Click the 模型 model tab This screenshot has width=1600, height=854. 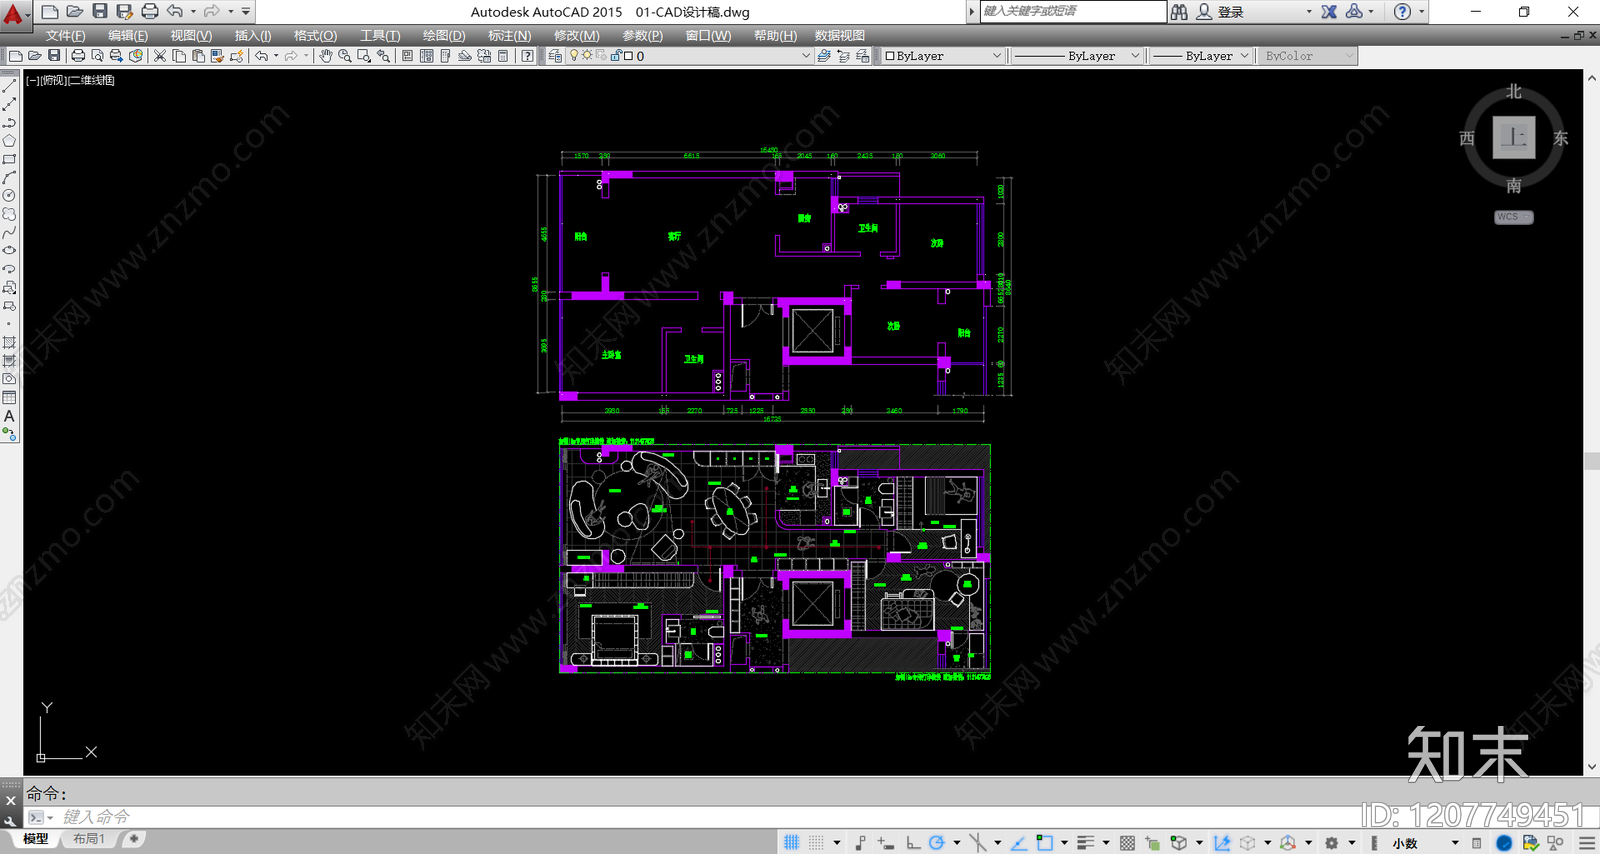pyautogui.click(x=35, y=839)
